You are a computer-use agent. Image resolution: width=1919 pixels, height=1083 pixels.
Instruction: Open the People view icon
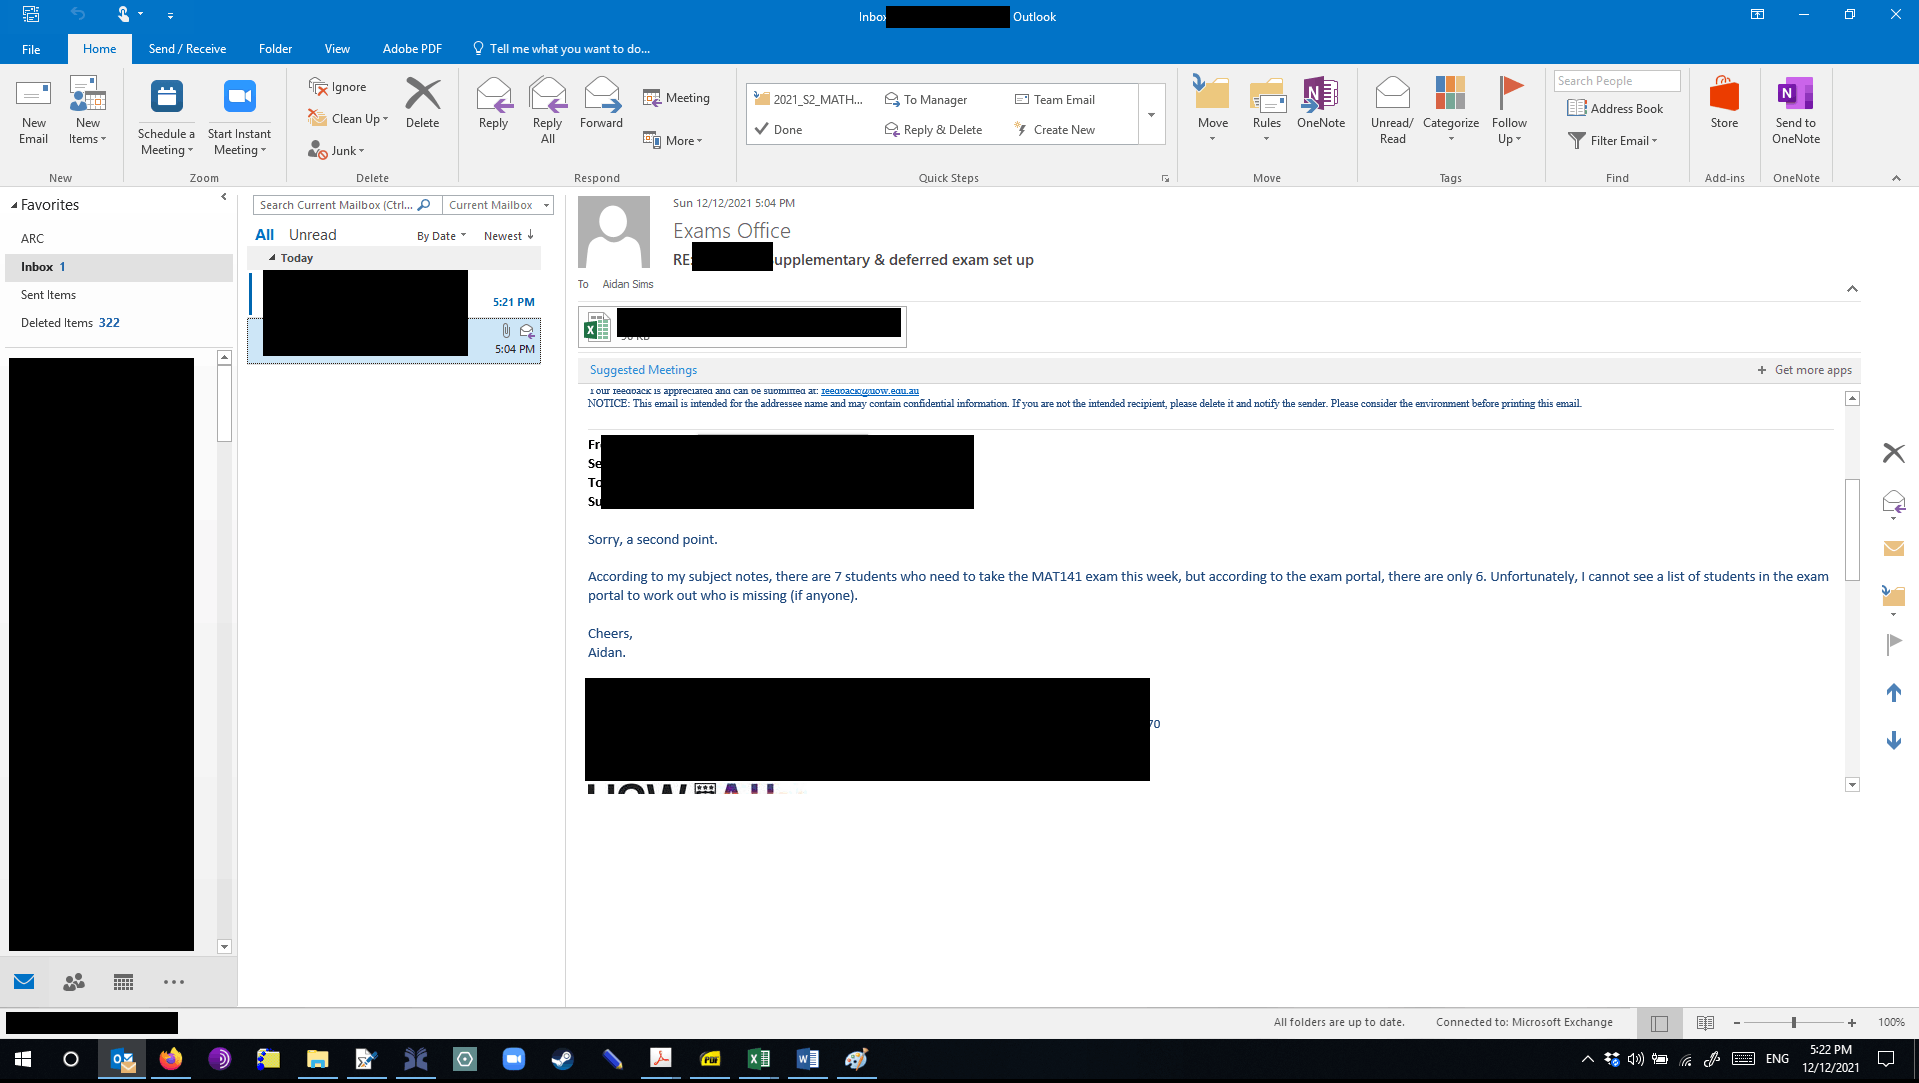(73, 981)
